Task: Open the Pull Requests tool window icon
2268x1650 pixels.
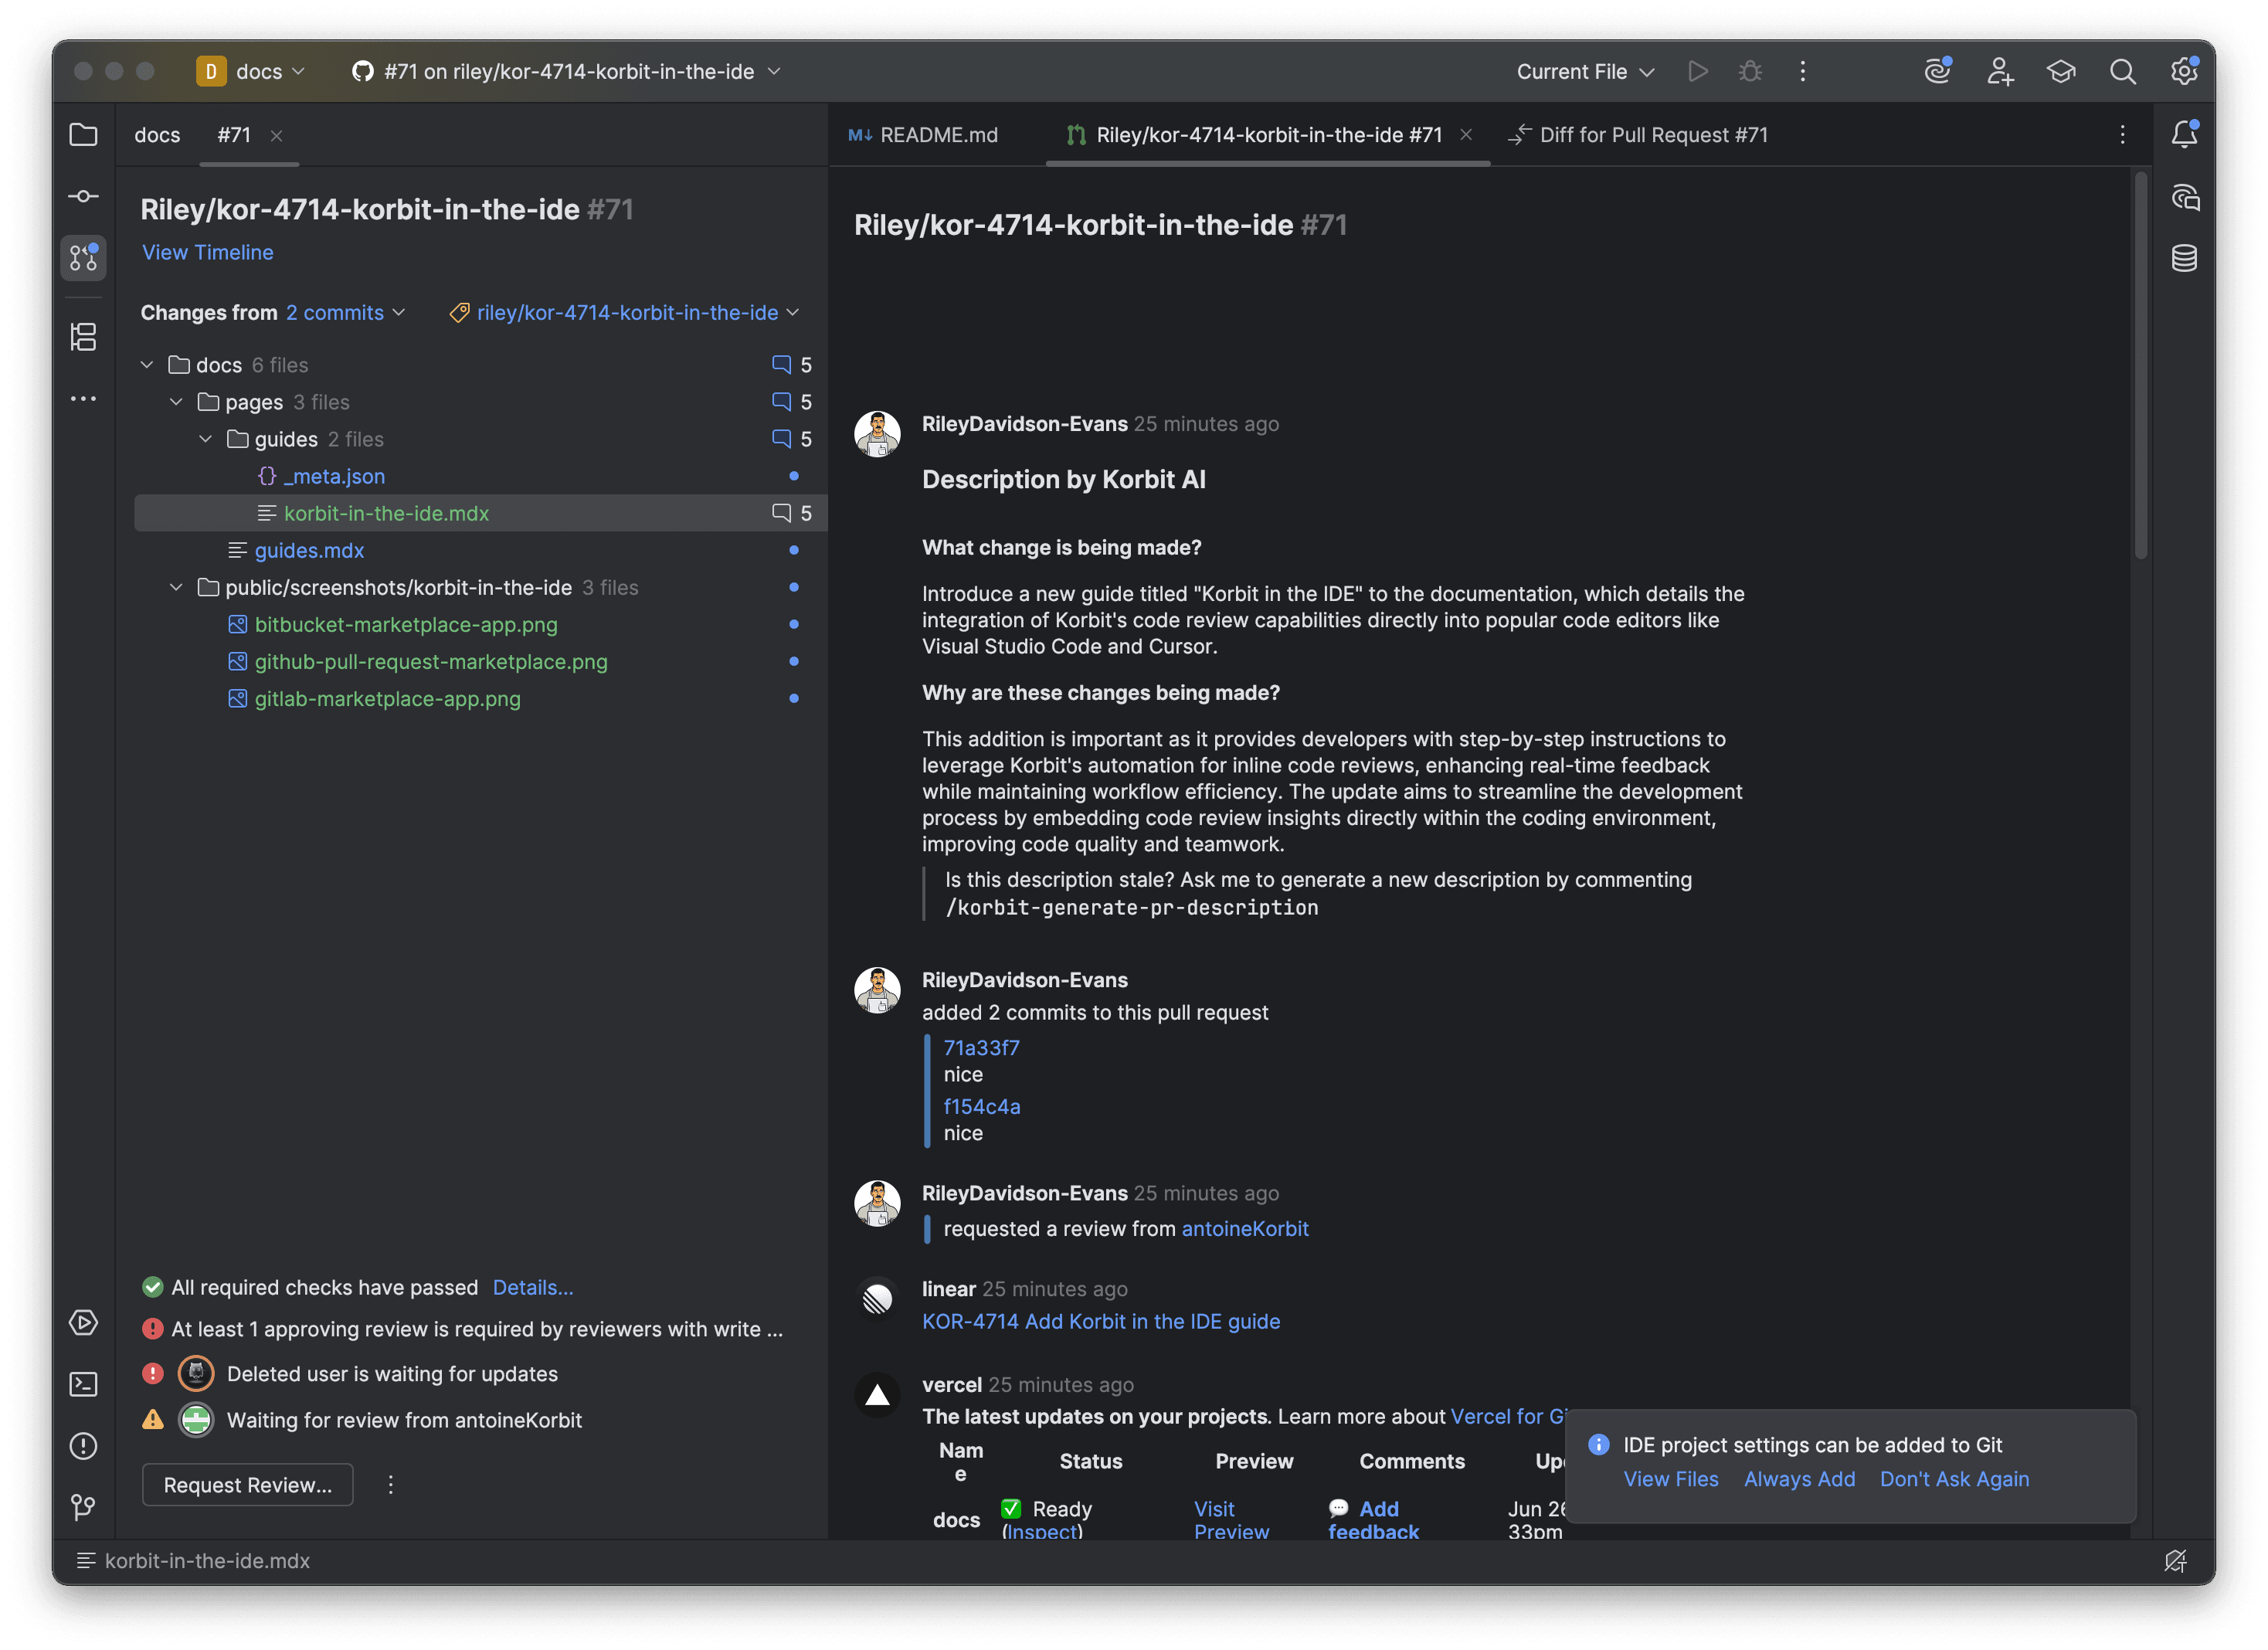Action: [x=83, y=257]
